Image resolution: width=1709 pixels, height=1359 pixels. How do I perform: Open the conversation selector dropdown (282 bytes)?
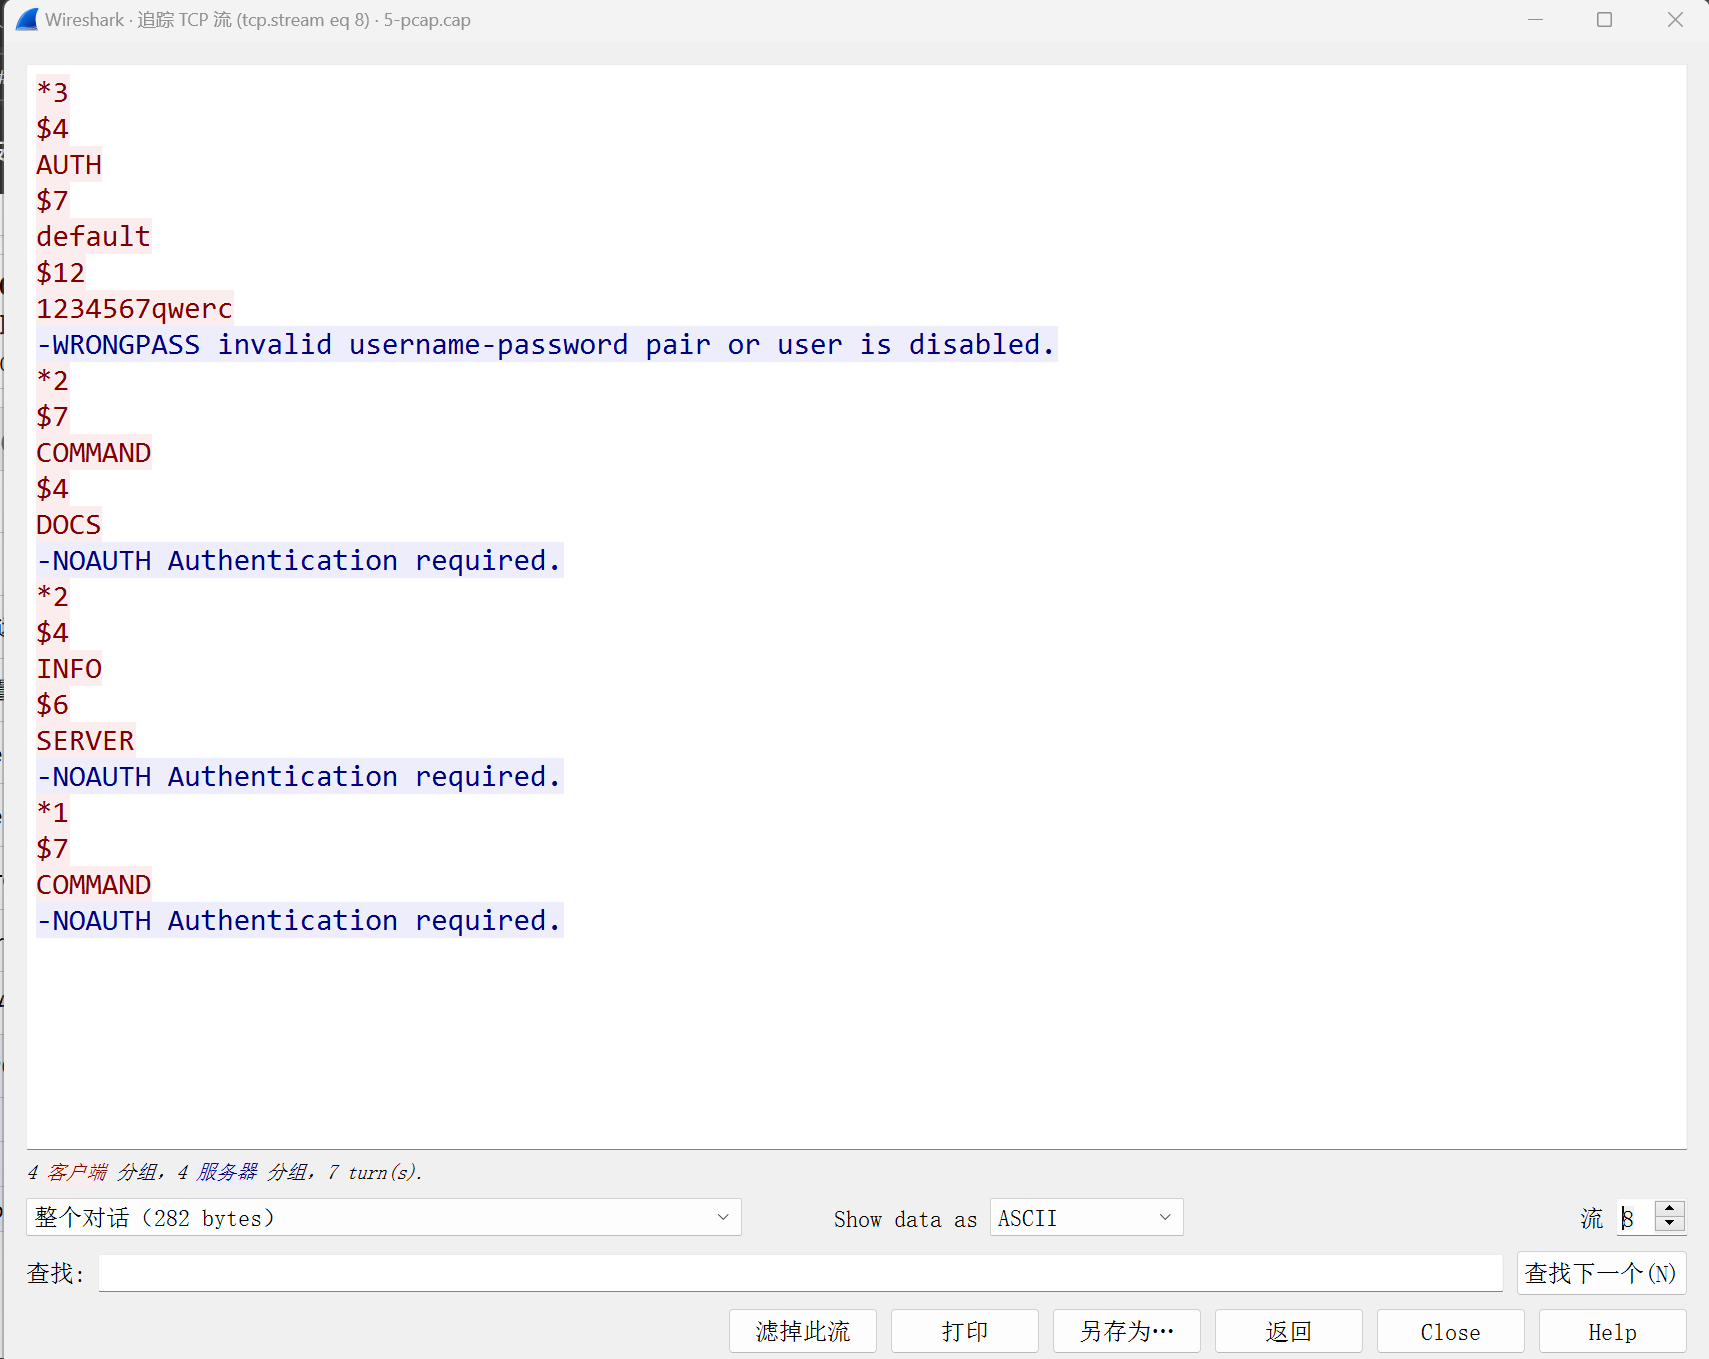pyautogui.click(x=384, y=1217)
